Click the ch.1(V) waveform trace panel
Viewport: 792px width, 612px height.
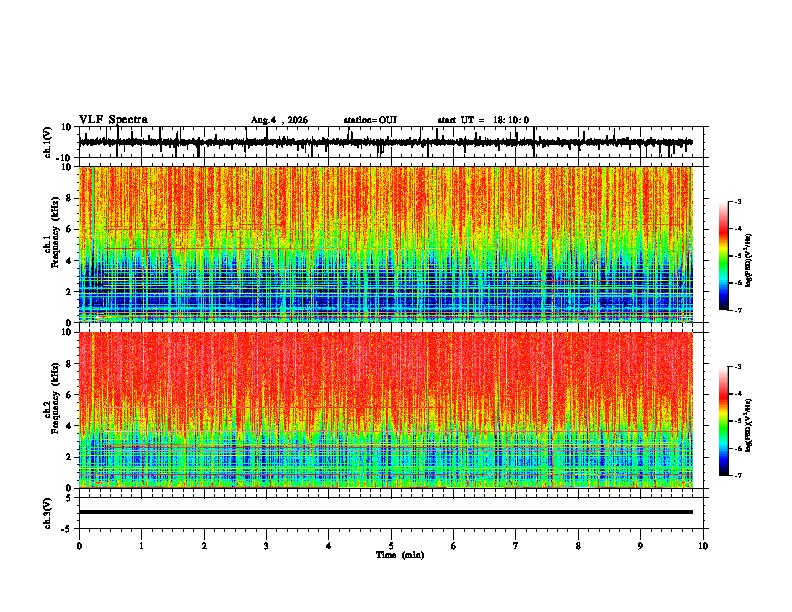pyautogui.click(x=393, y=142)
